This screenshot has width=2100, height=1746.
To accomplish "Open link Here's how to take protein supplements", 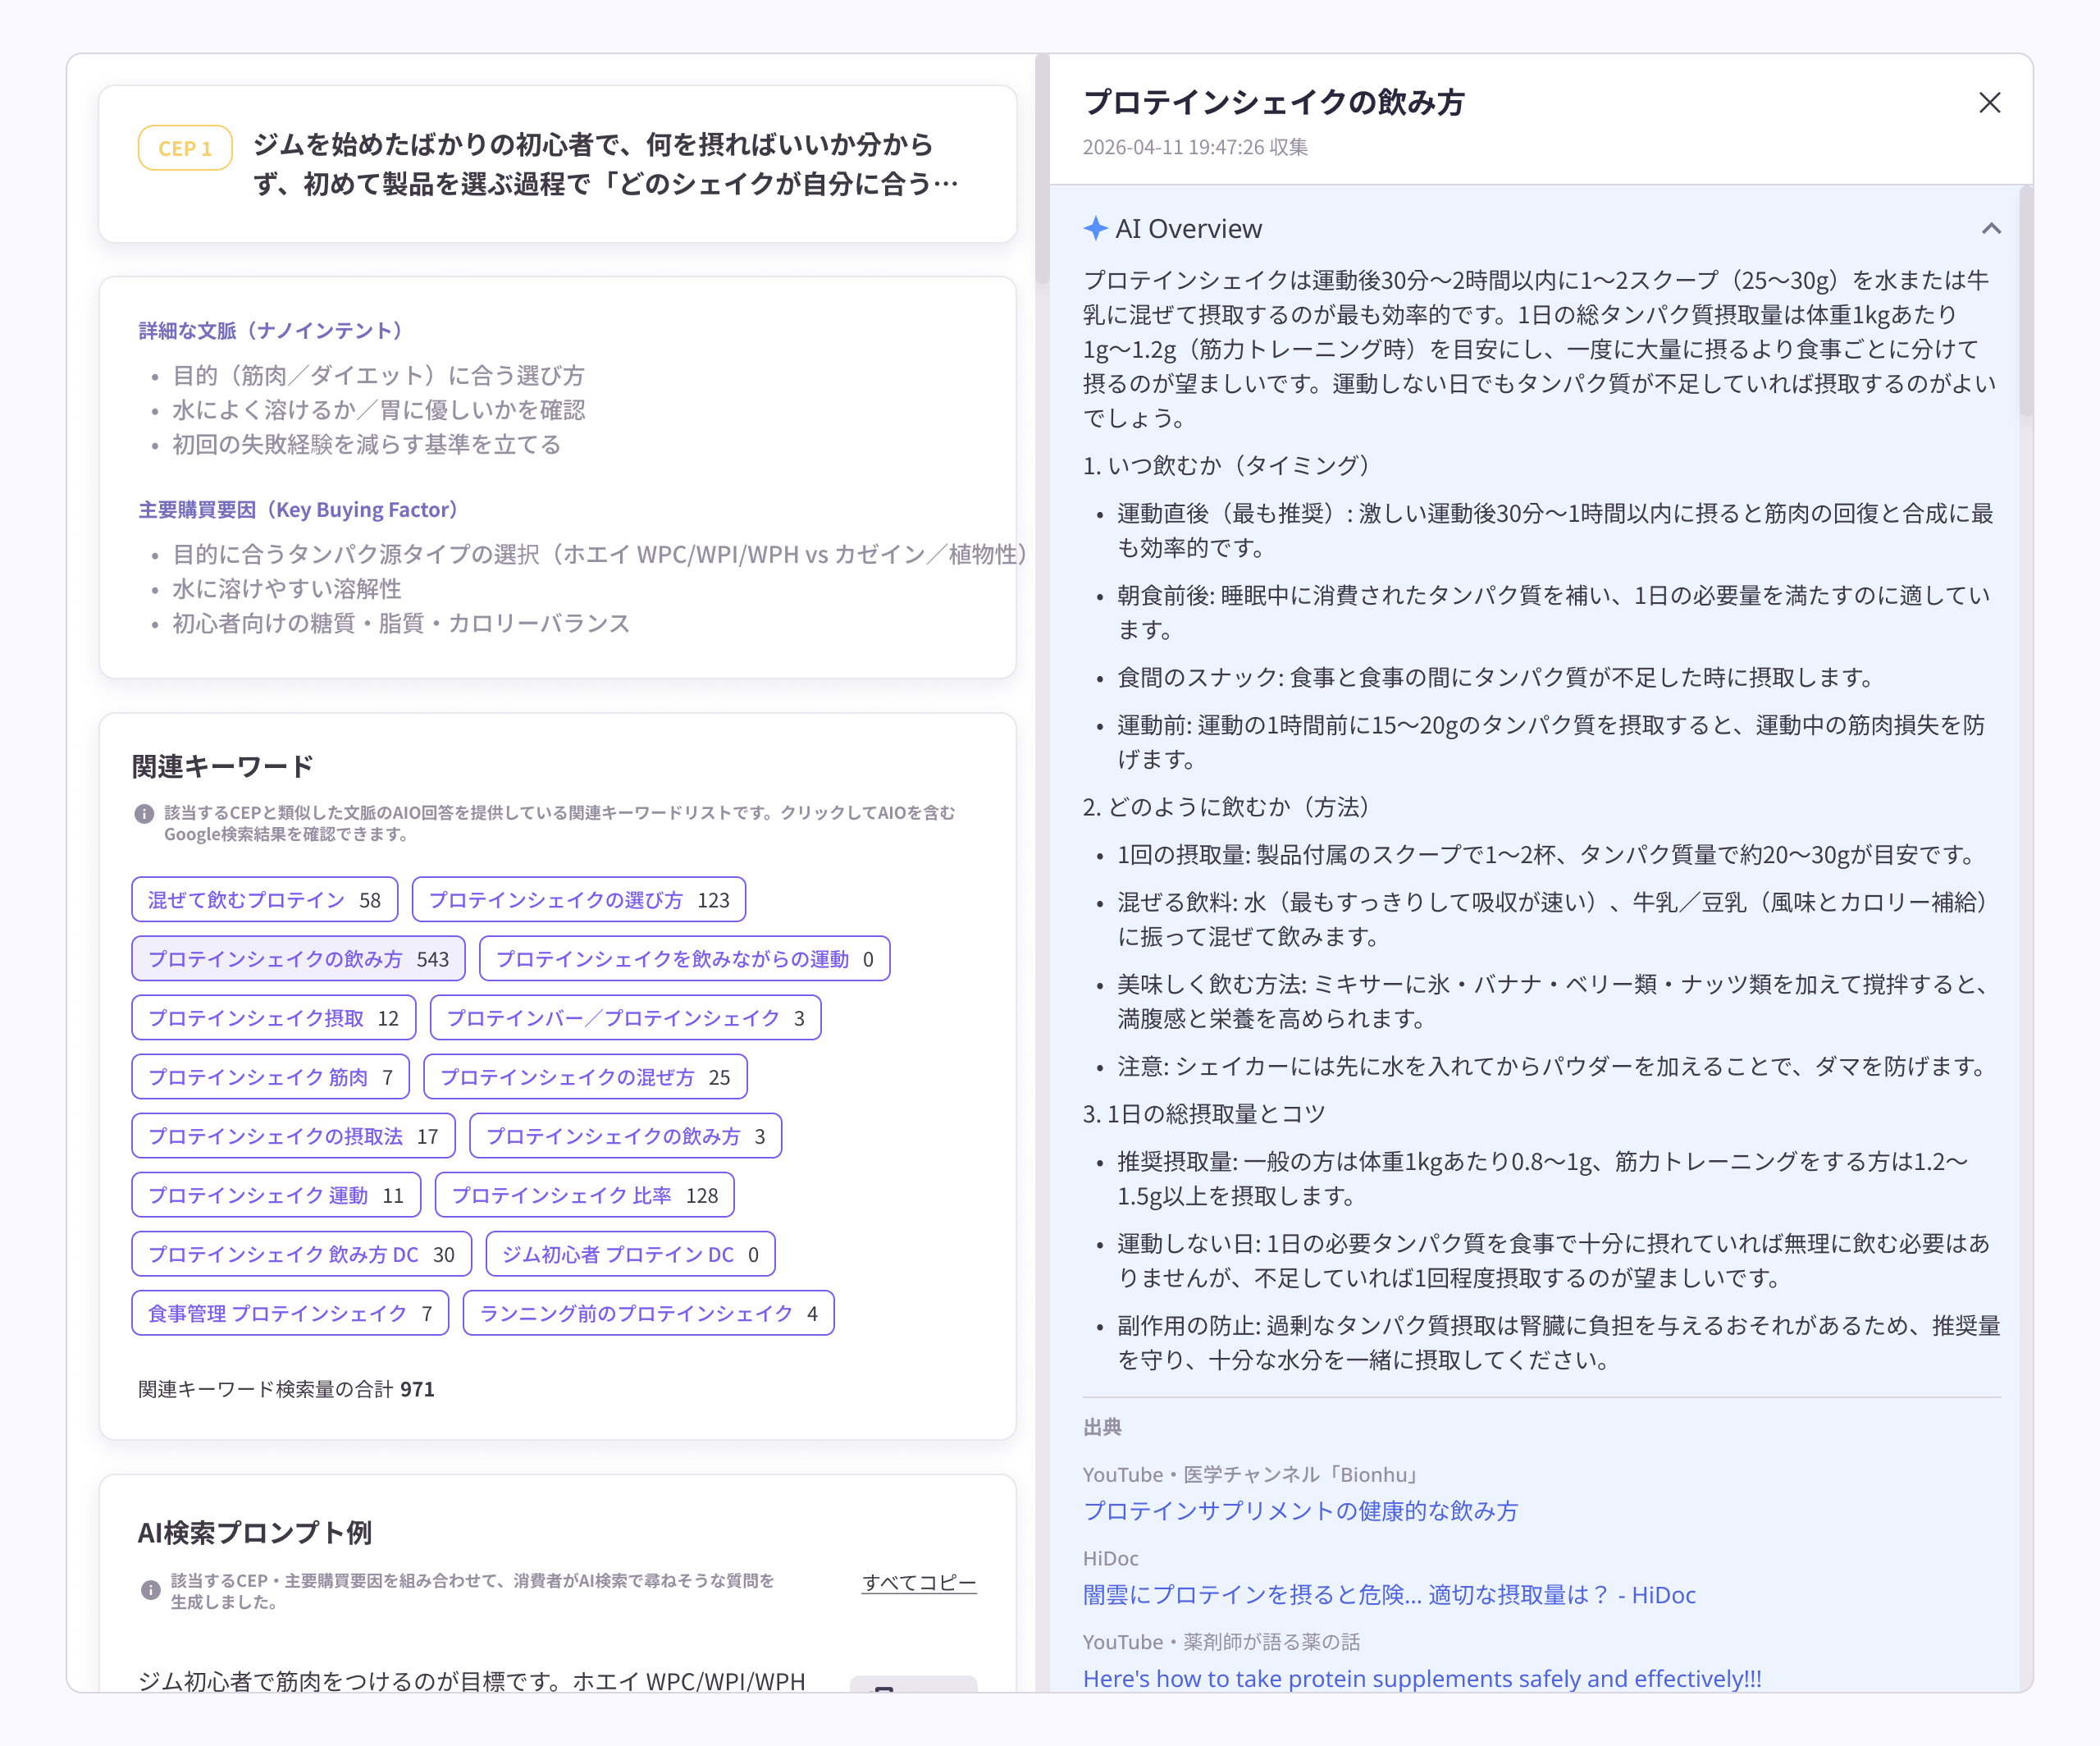I will (x=1422, y=1678).
